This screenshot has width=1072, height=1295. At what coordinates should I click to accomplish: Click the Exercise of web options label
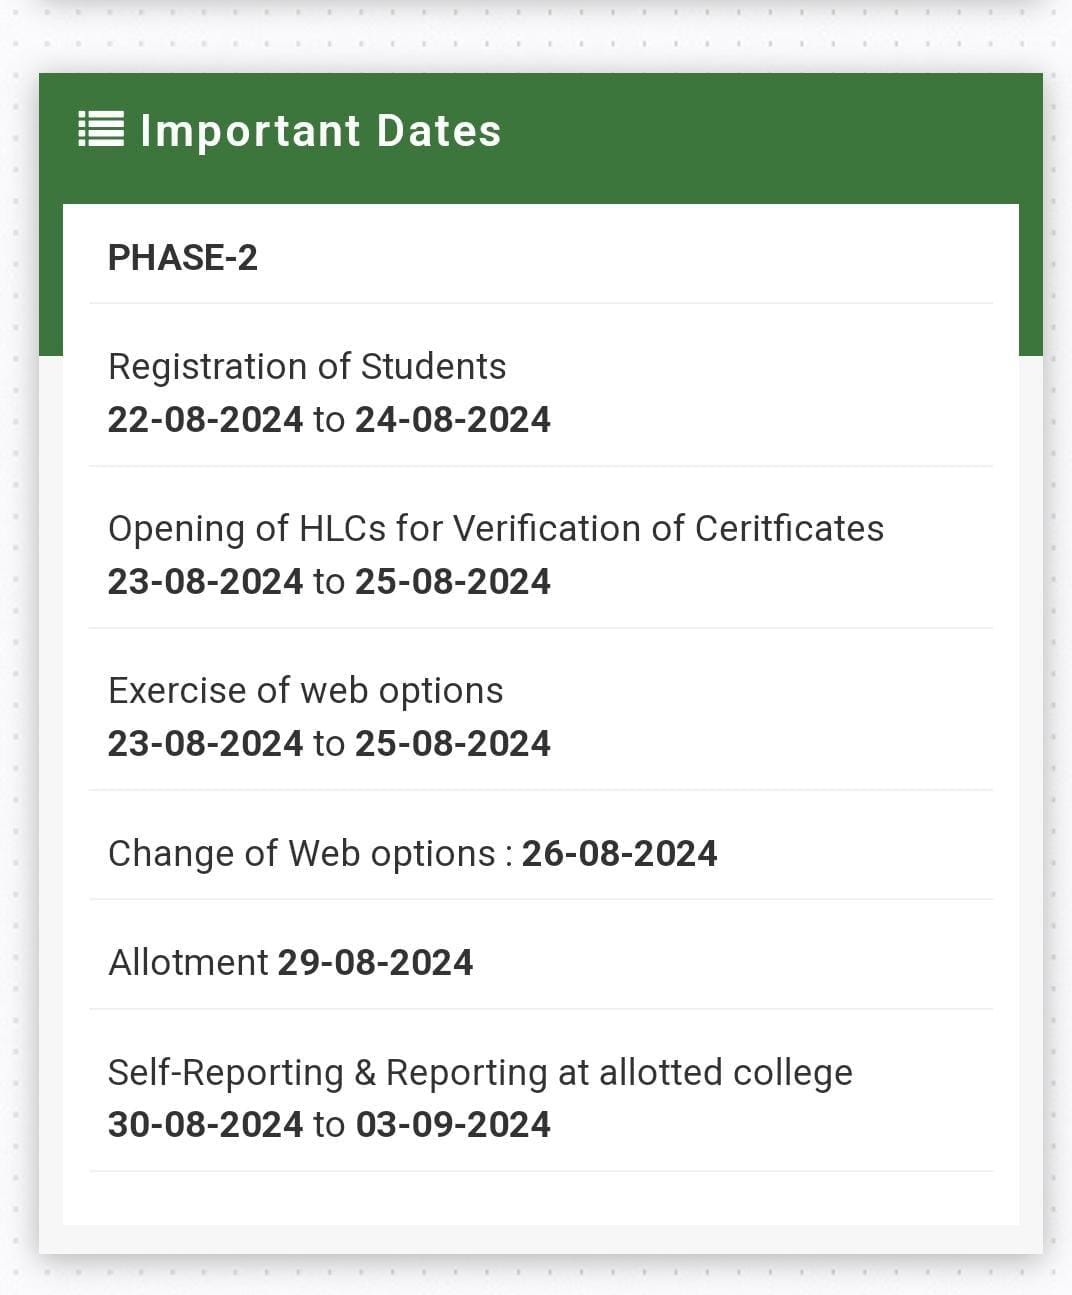pos(305,691)
